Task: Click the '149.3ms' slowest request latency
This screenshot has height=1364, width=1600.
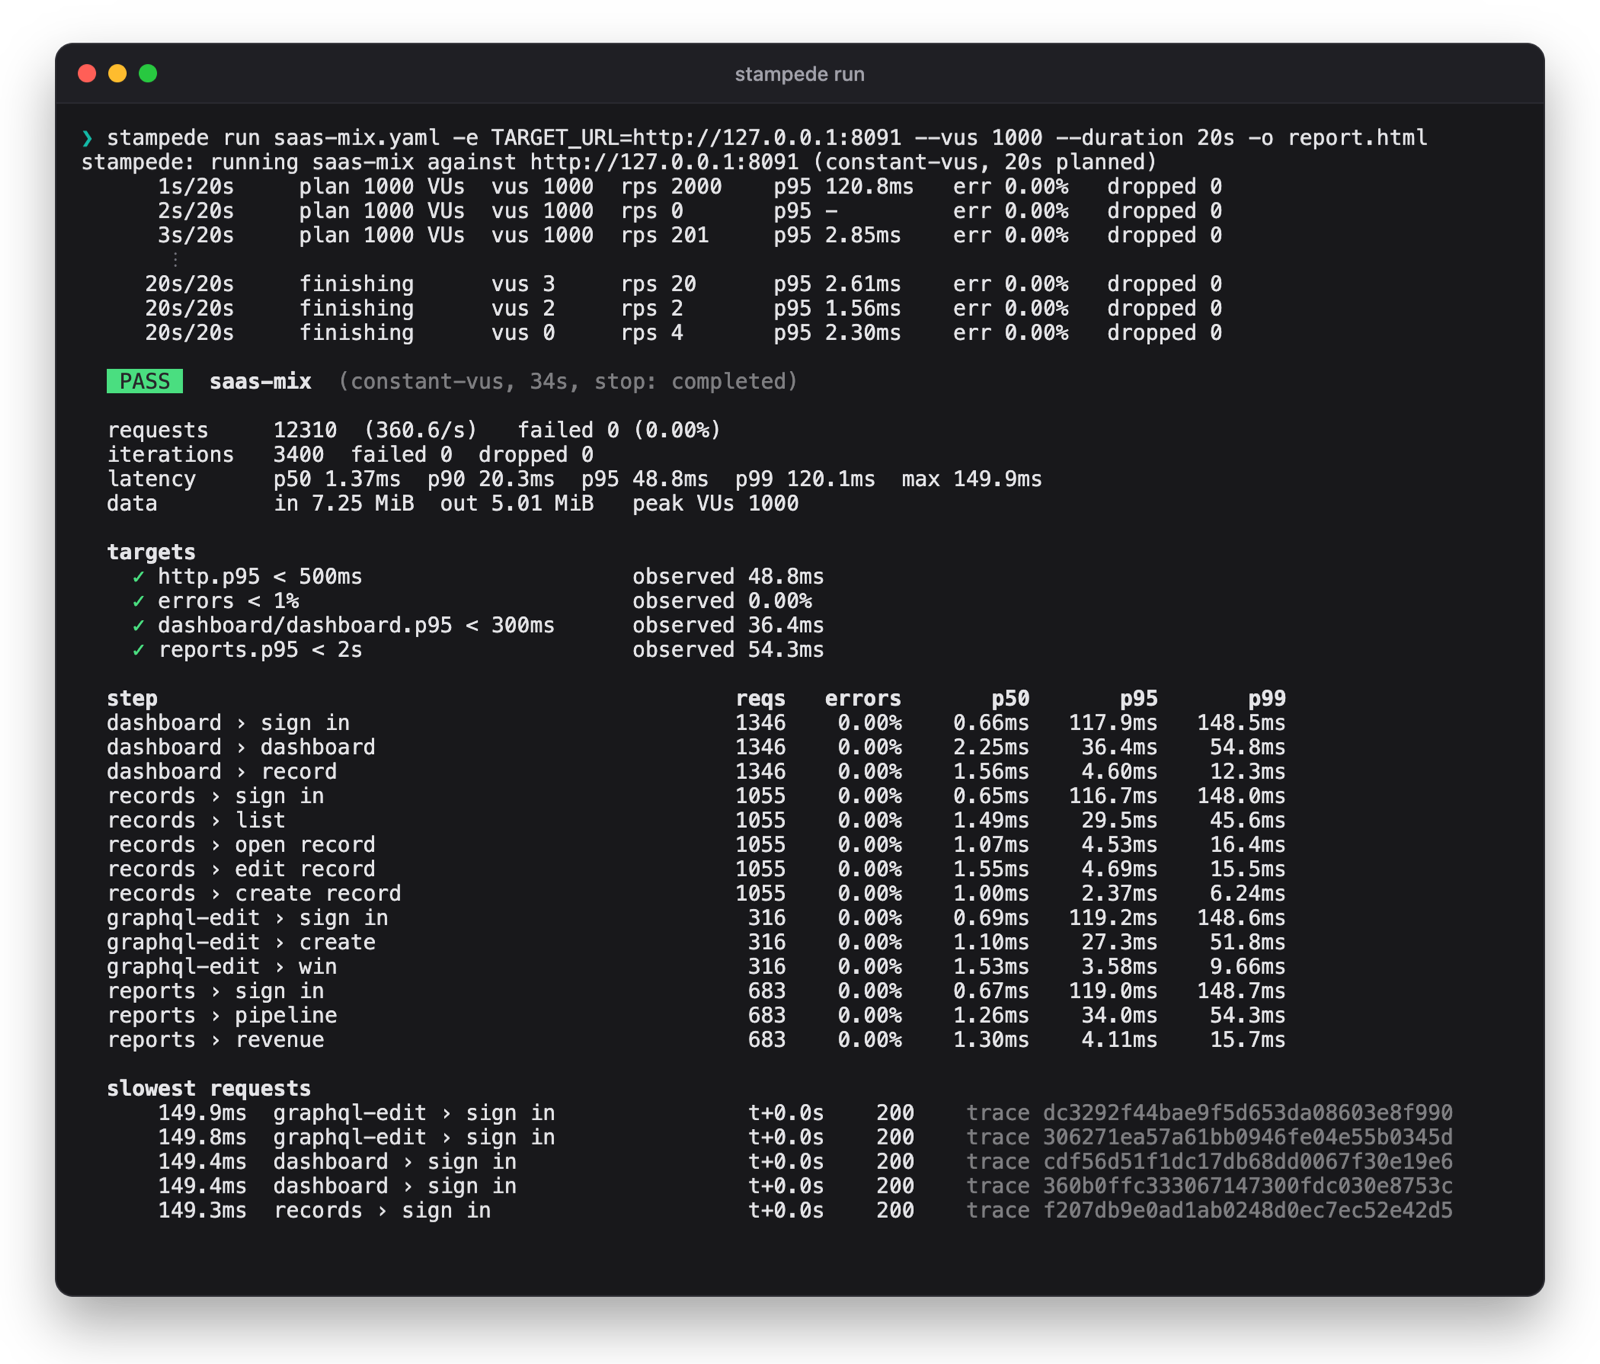Action: (202, 1210)
